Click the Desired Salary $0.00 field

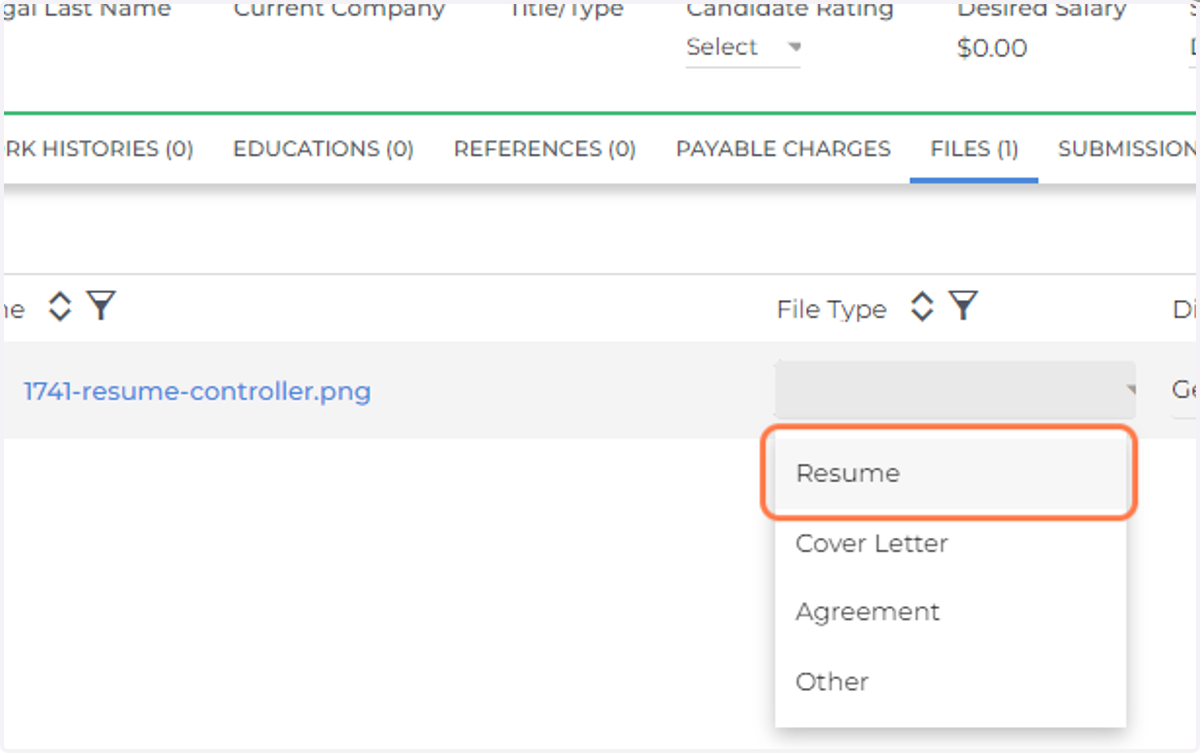pyautogui.click(x=992, y=48)
